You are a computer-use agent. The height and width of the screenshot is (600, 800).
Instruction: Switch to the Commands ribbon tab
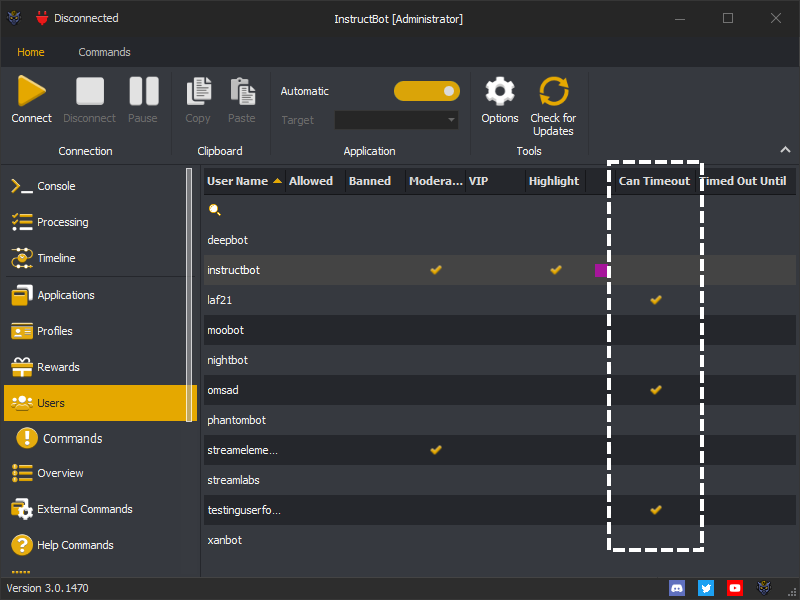tap(104, 52)
